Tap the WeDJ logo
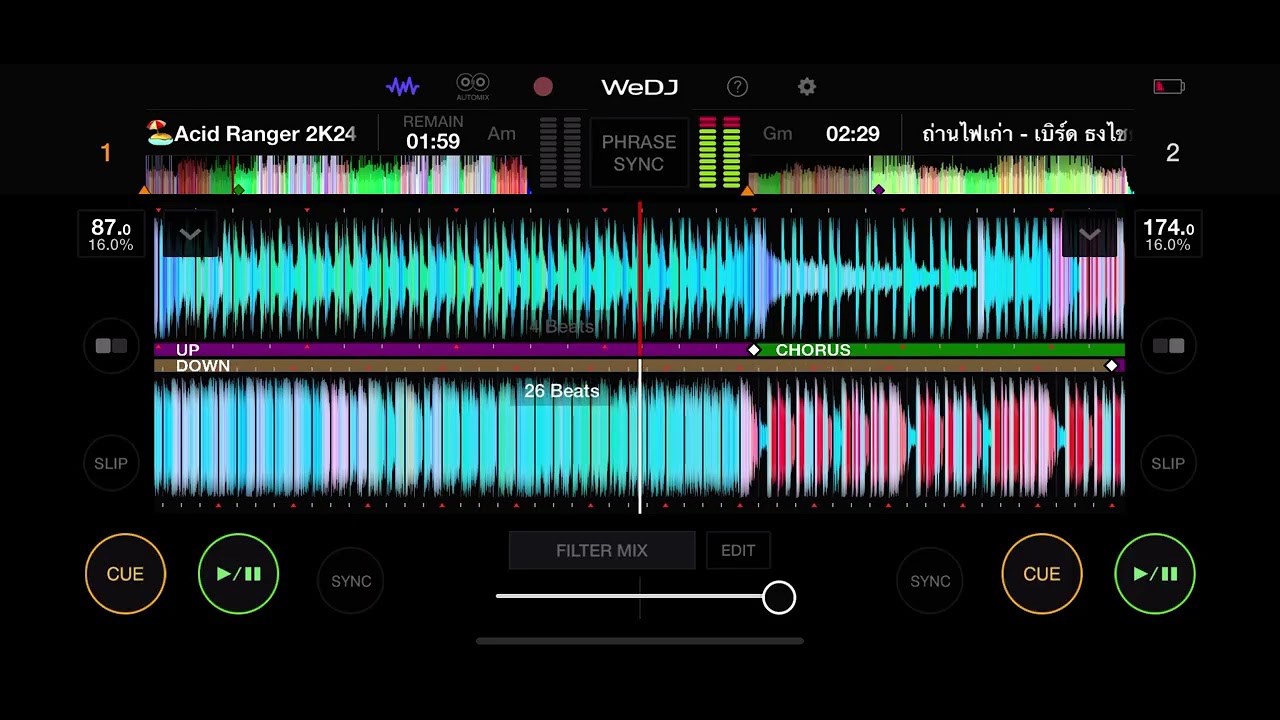 point(640,87)
